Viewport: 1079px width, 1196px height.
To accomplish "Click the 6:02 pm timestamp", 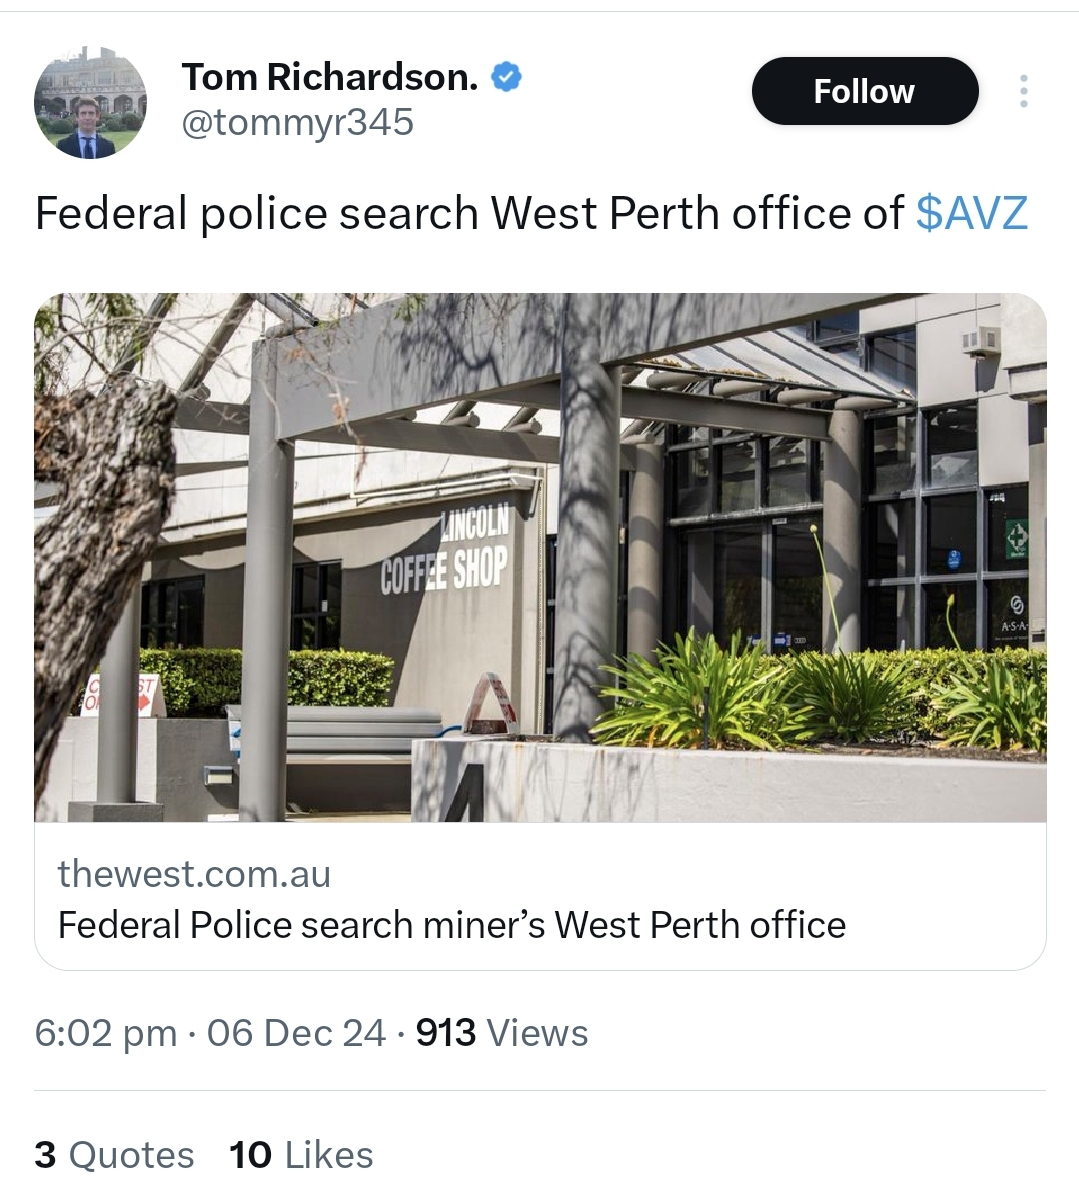I will [106, 1033].
